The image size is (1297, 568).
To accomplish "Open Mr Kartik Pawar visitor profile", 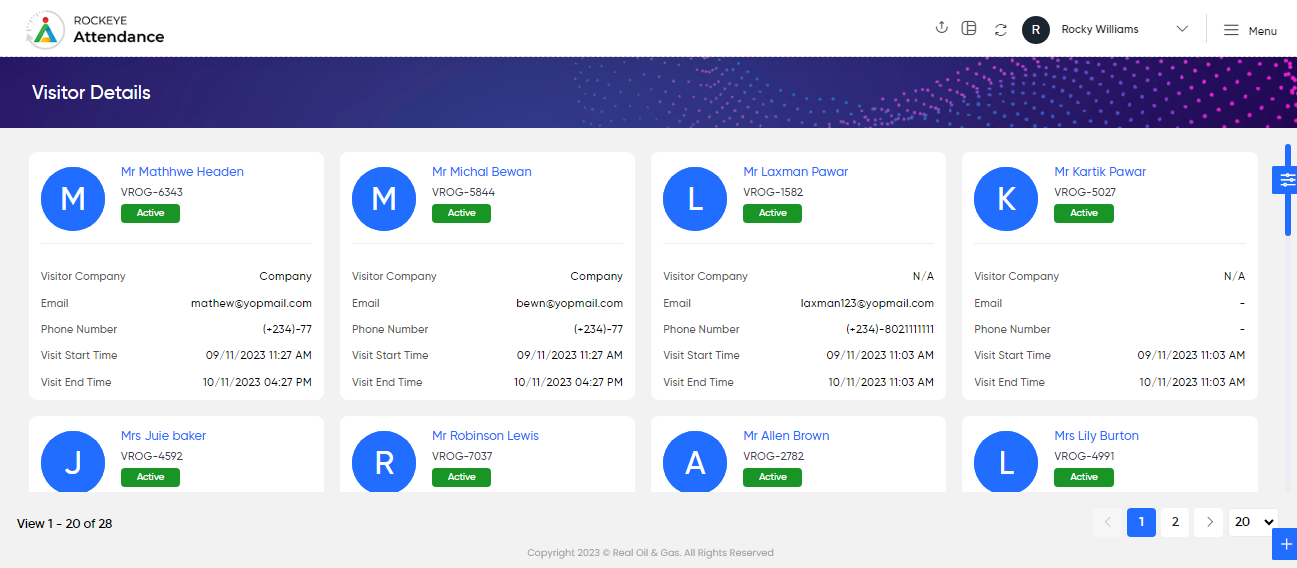I will tap(1100, 171).
